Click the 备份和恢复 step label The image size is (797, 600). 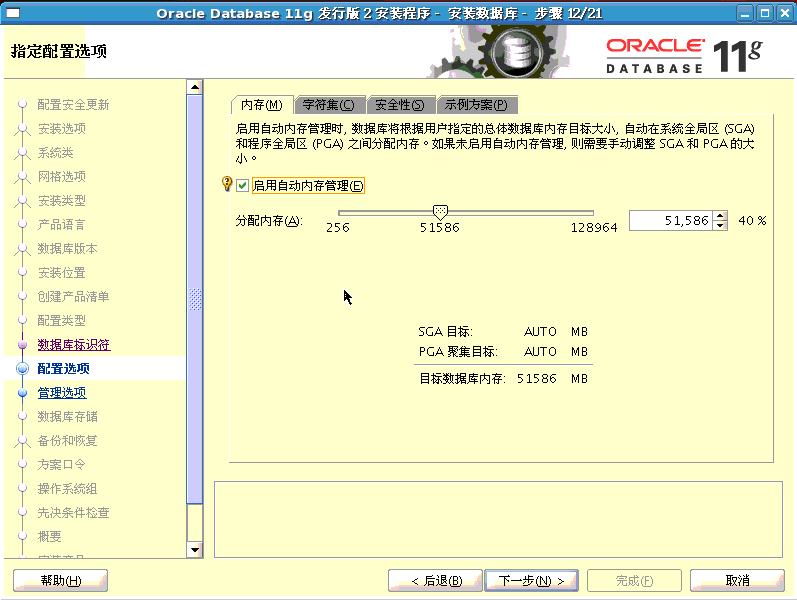[x=68, y=441]
